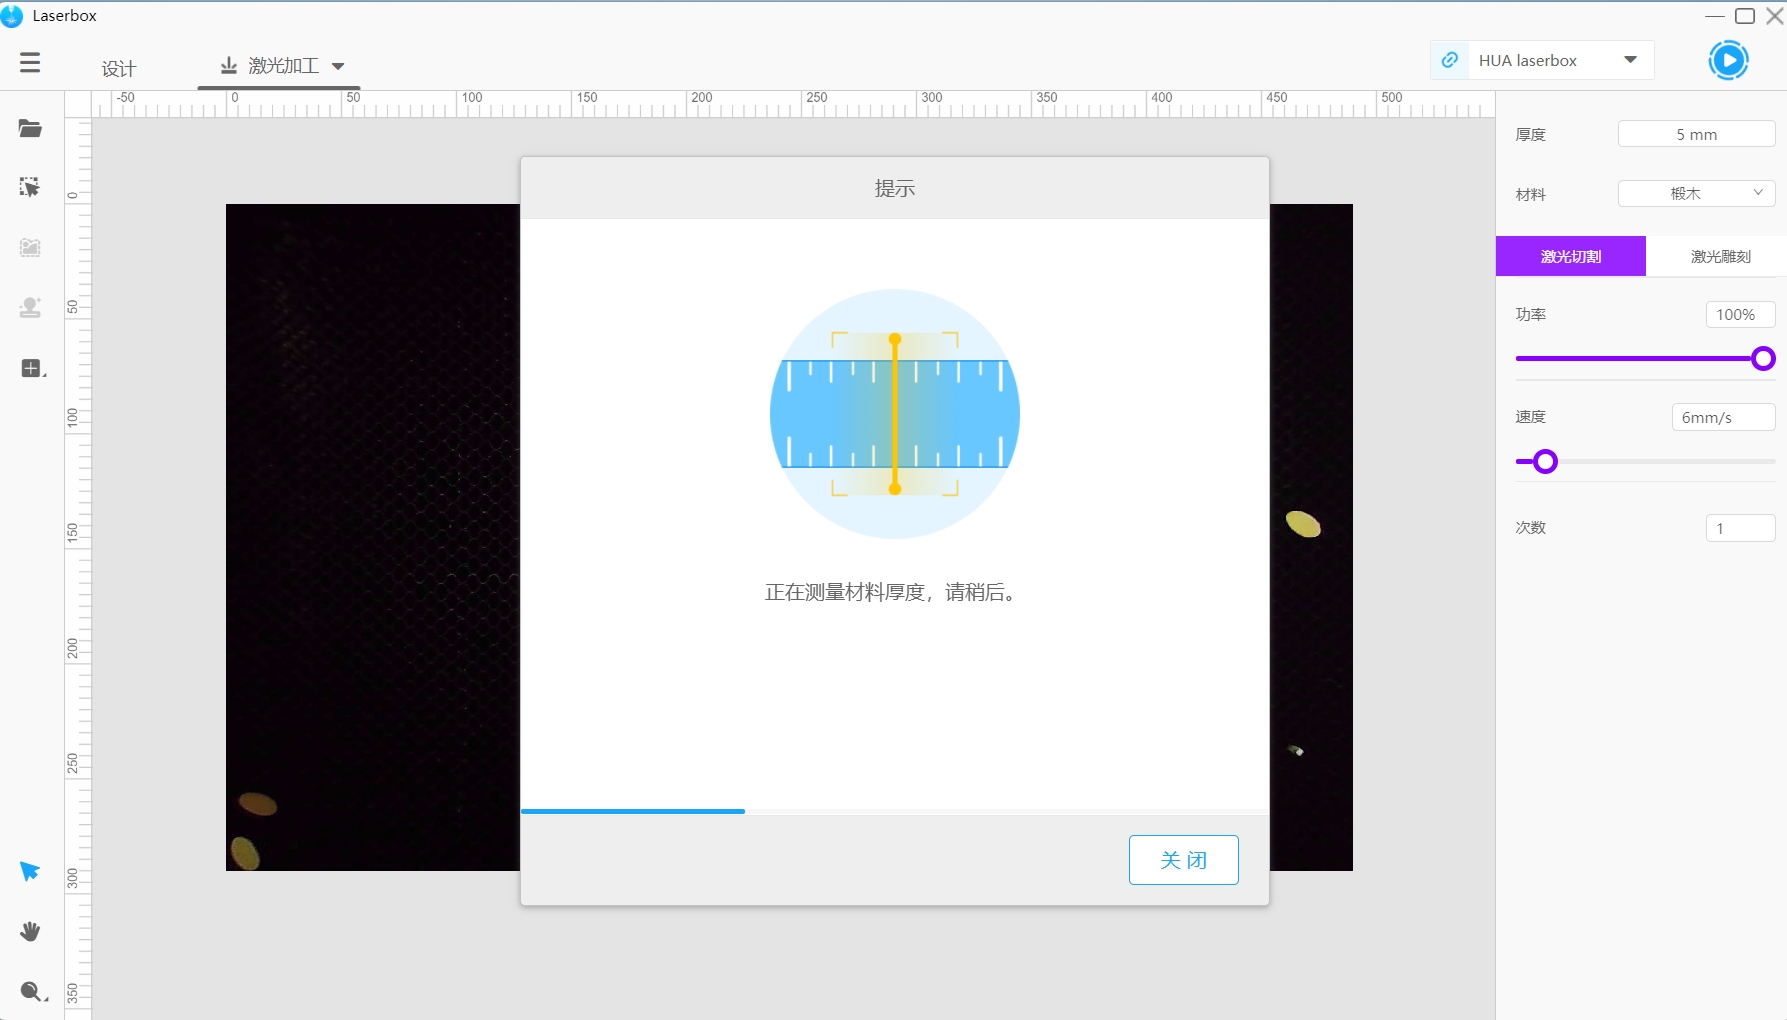Click the 次数 count field
This screenshot has width=1787, height=1020.
[x=1740, y=528]
